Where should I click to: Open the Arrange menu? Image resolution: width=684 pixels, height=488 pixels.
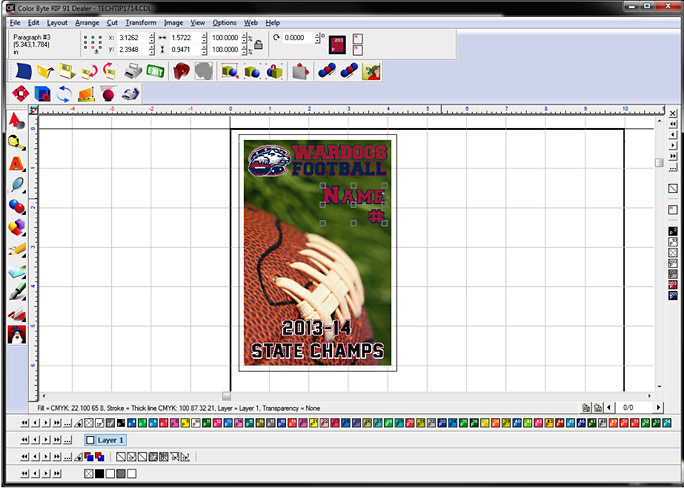[87, 23]
